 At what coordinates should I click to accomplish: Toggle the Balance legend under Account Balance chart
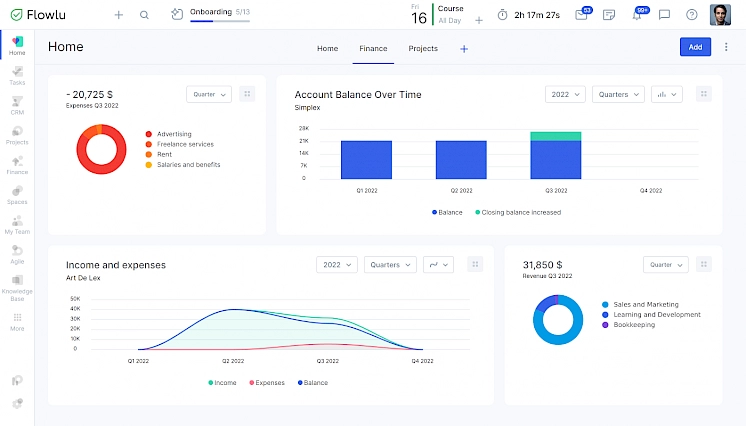[x=447, y=212]
